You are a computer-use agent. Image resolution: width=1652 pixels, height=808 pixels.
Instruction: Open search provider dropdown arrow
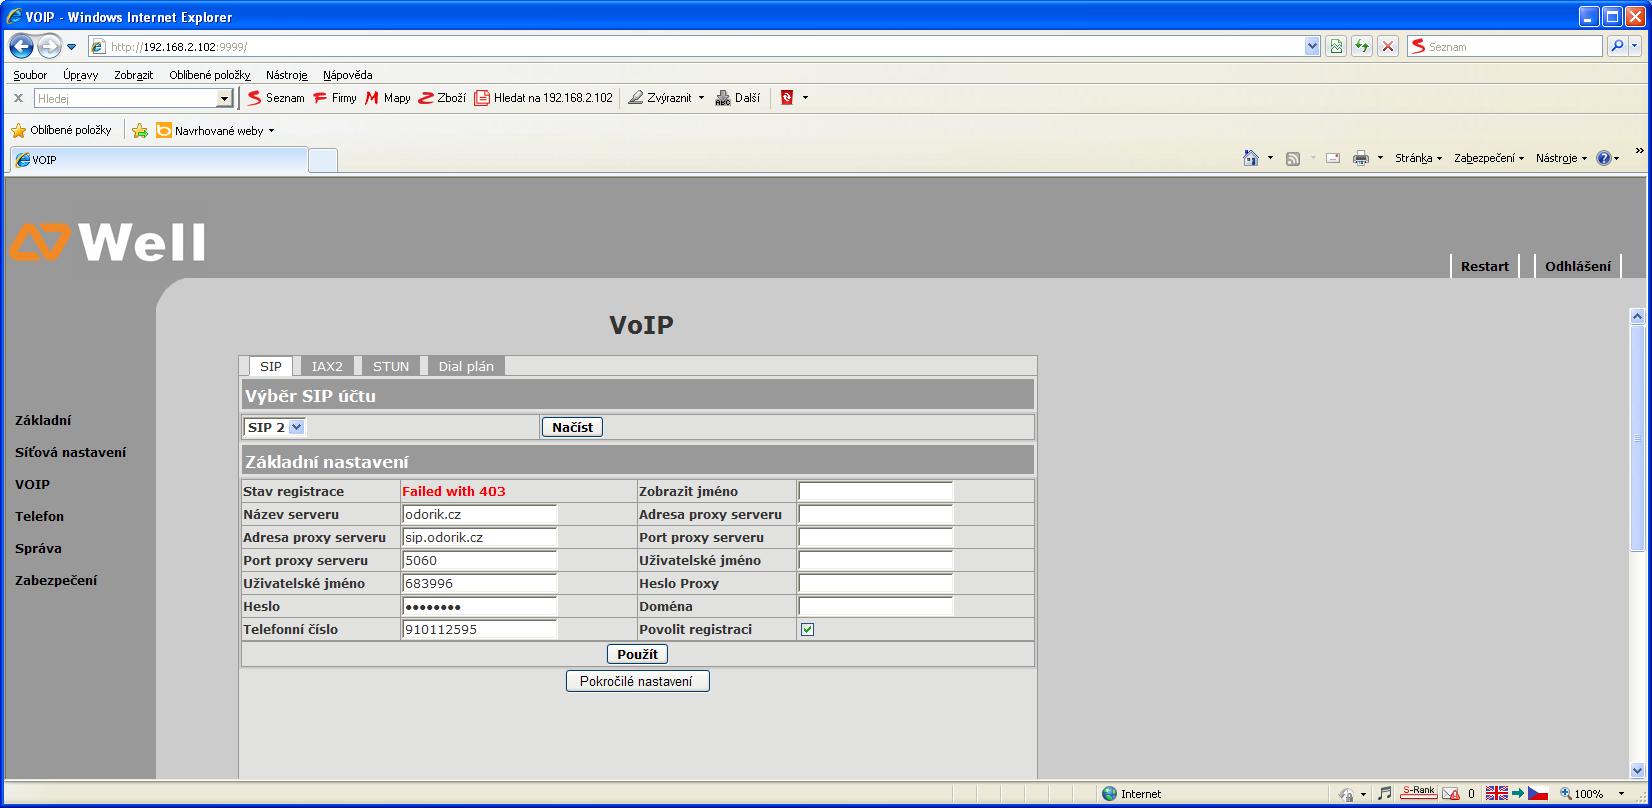tap(1636, 46)
